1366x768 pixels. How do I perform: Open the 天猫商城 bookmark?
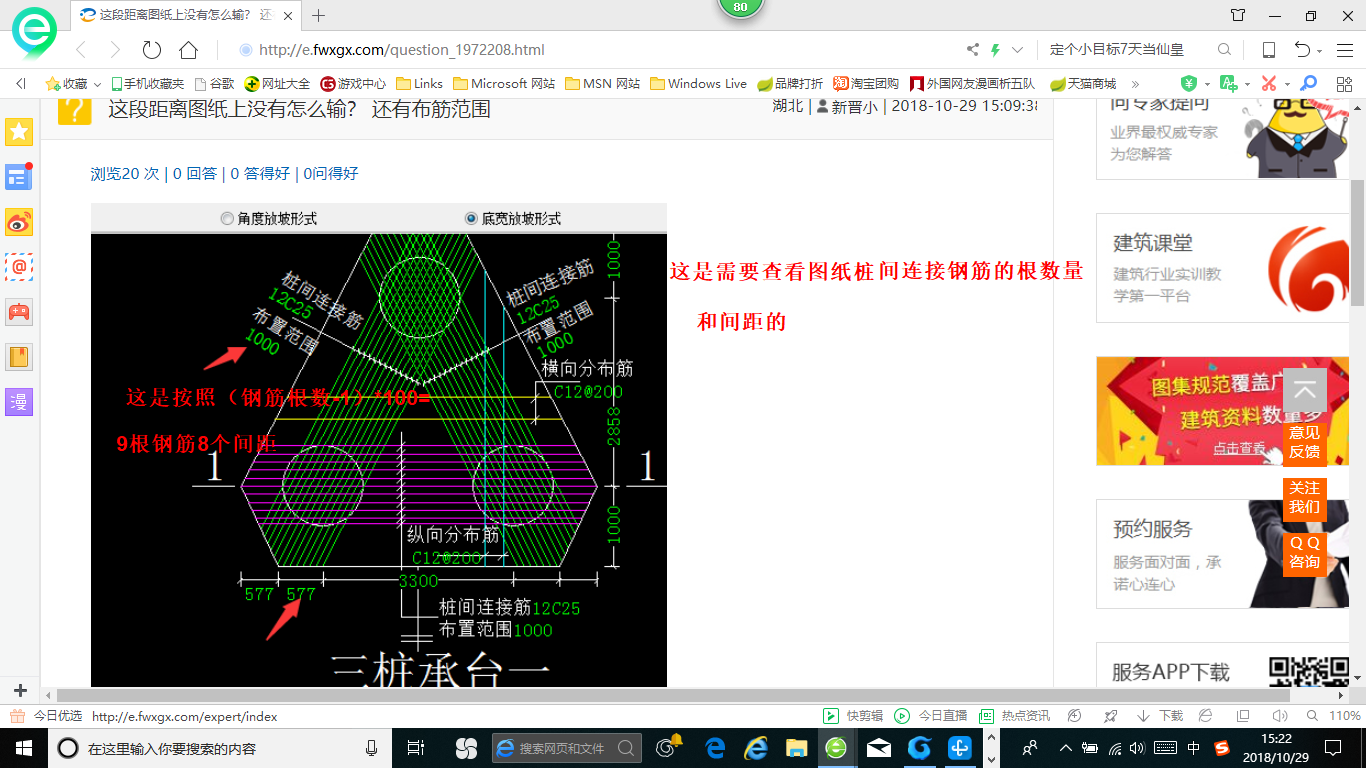(1083, 84)
